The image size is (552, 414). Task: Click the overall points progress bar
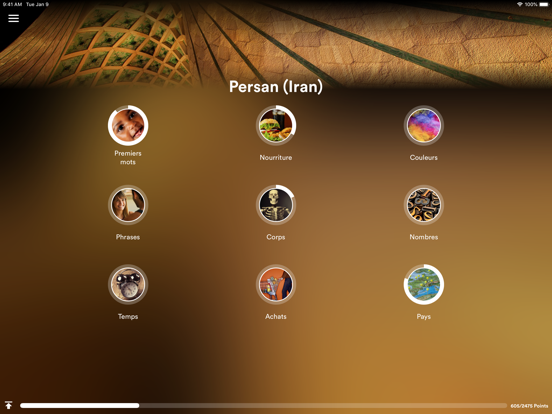[263, 406]
